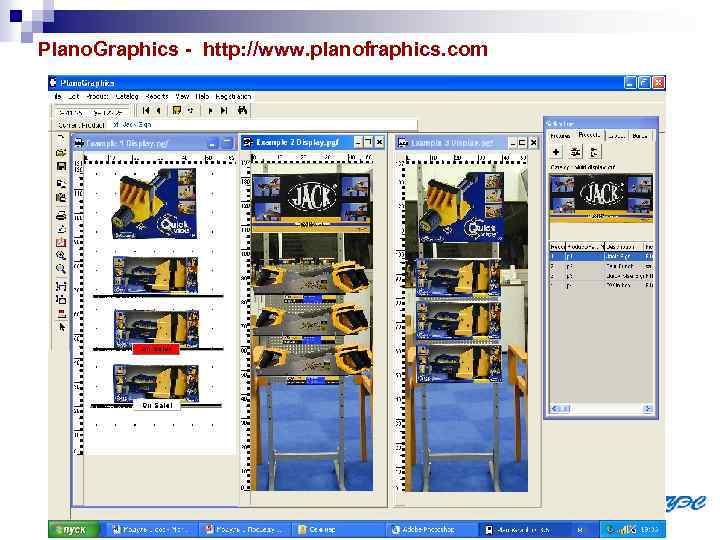Open the Product menu

coord(97,96)
